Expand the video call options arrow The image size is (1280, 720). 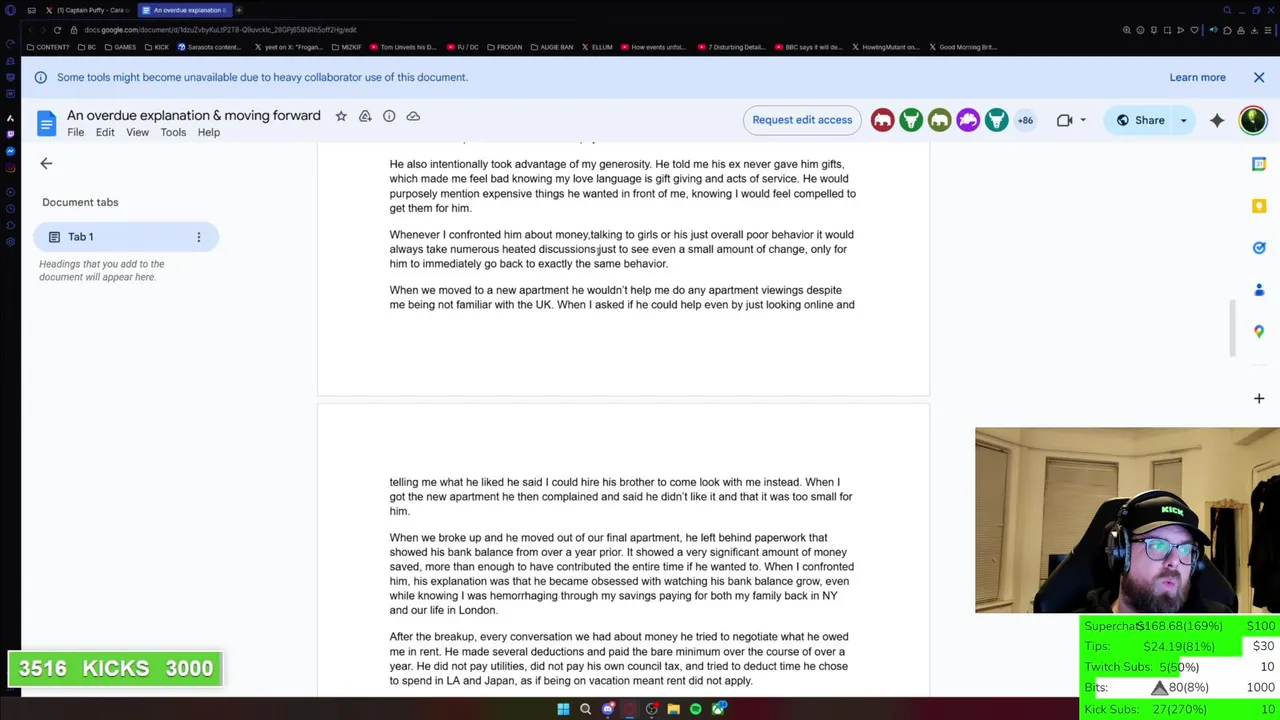[1082, 120]
